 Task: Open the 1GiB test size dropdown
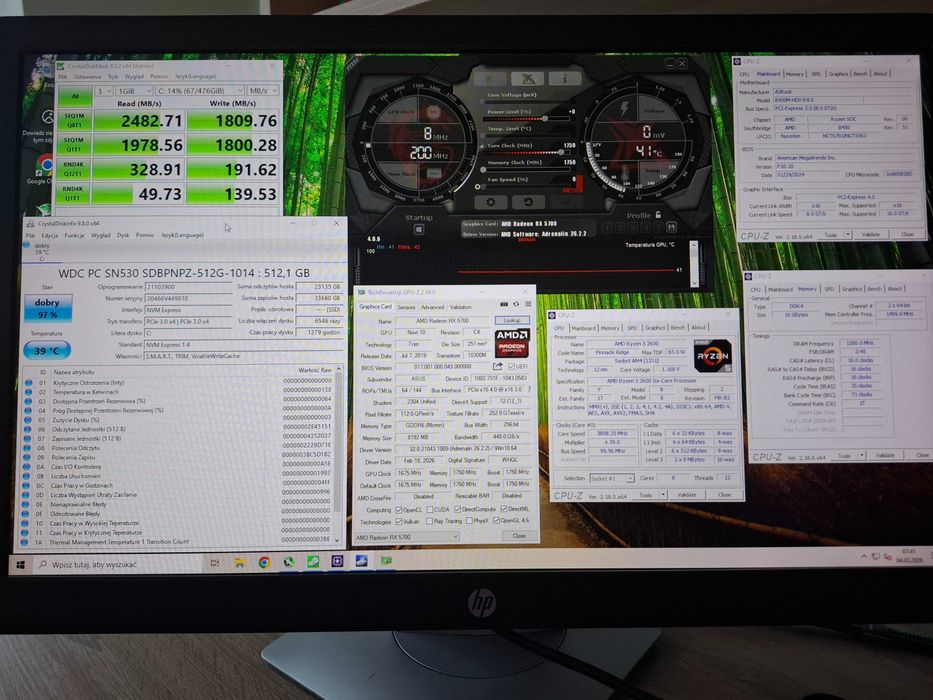(x=134, y=91)
